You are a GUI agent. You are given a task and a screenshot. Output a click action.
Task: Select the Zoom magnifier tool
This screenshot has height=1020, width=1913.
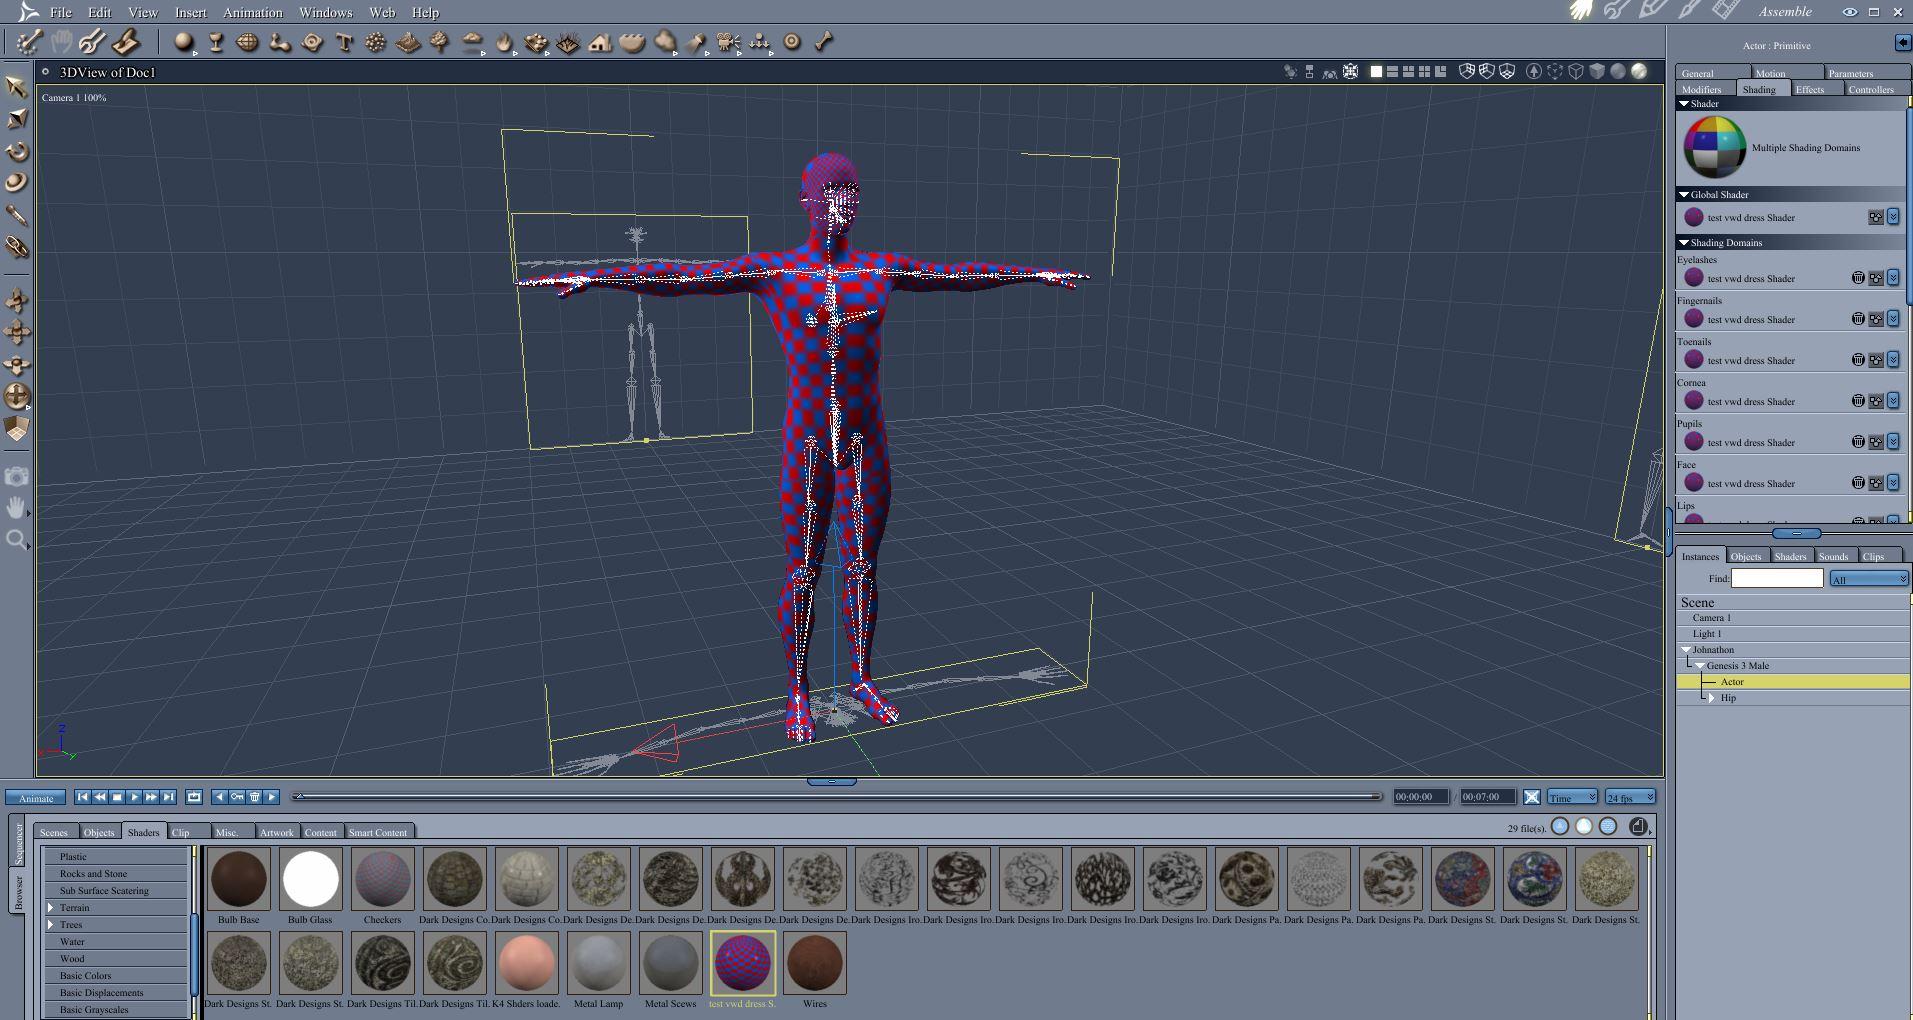tap(16, 541)
